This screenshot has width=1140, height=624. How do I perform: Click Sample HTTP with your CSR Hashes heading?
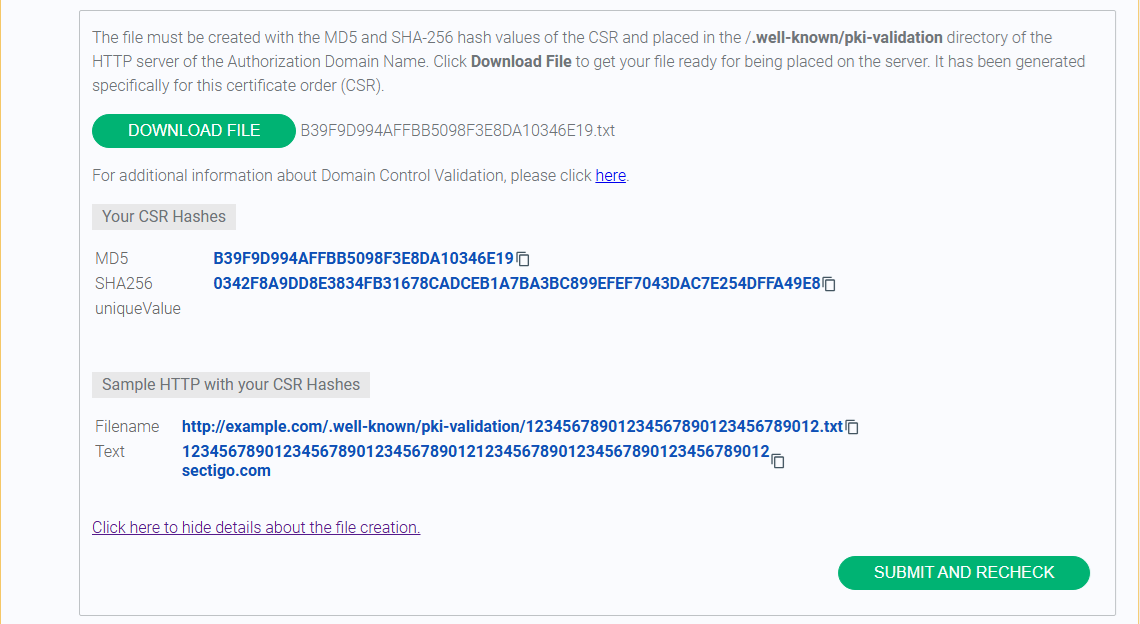(x=230, y=385)
